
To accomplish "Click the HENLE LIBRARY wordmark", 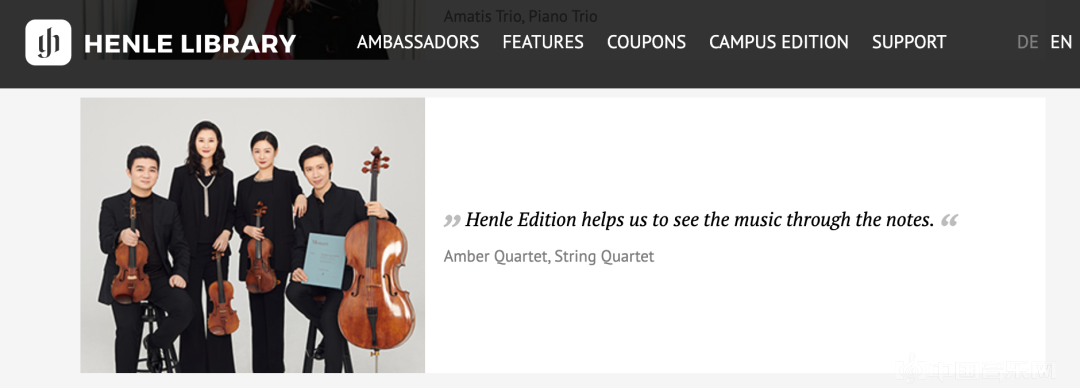I will 190,44.
